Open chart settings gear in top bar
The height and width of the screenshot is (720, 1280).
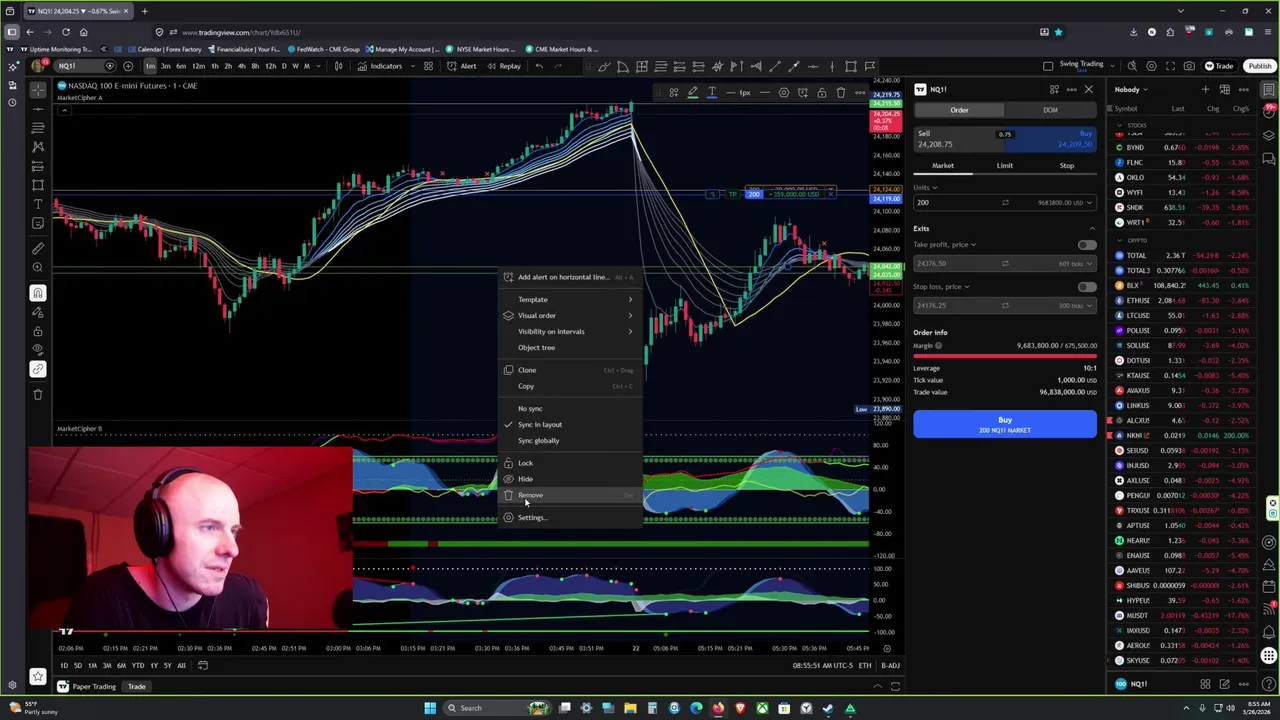[x=1151, y=66]
